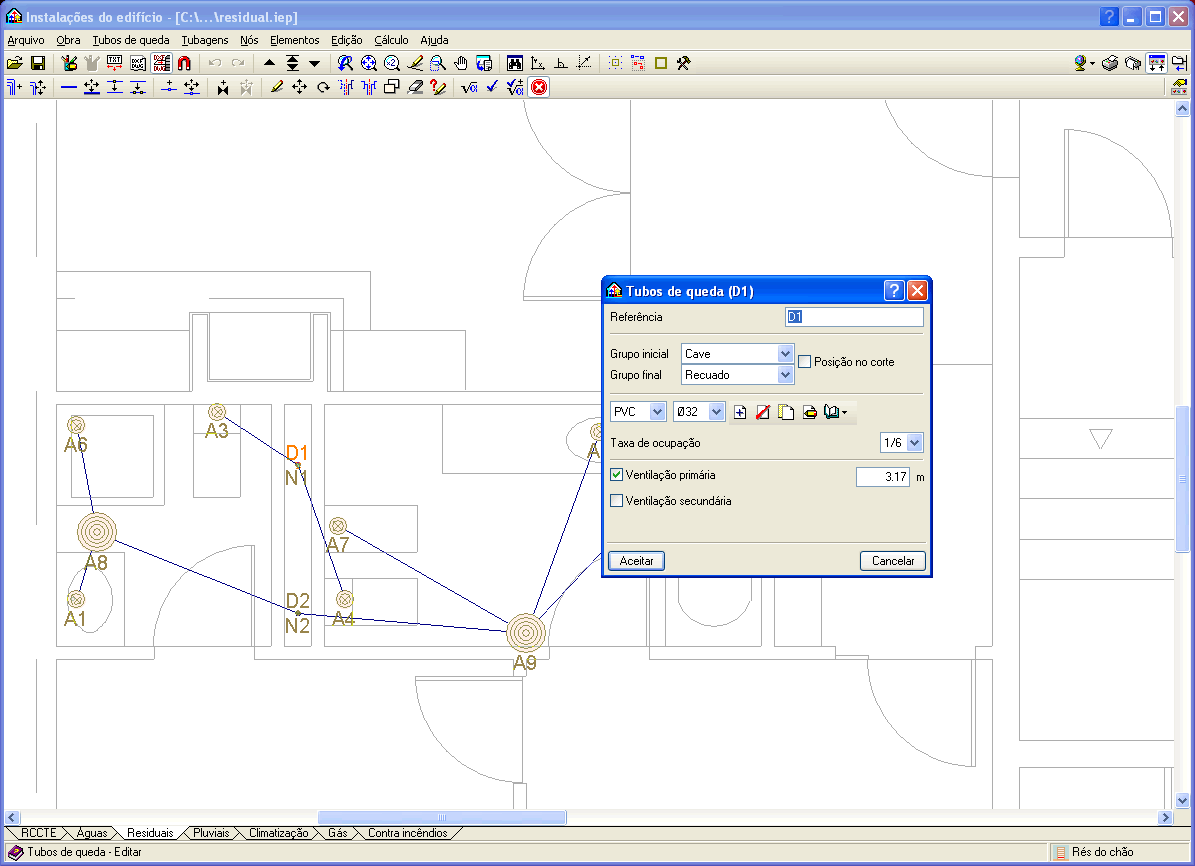Click the new-item plus icon in the dialog
Screen dimensions: 1195x866
739,412
